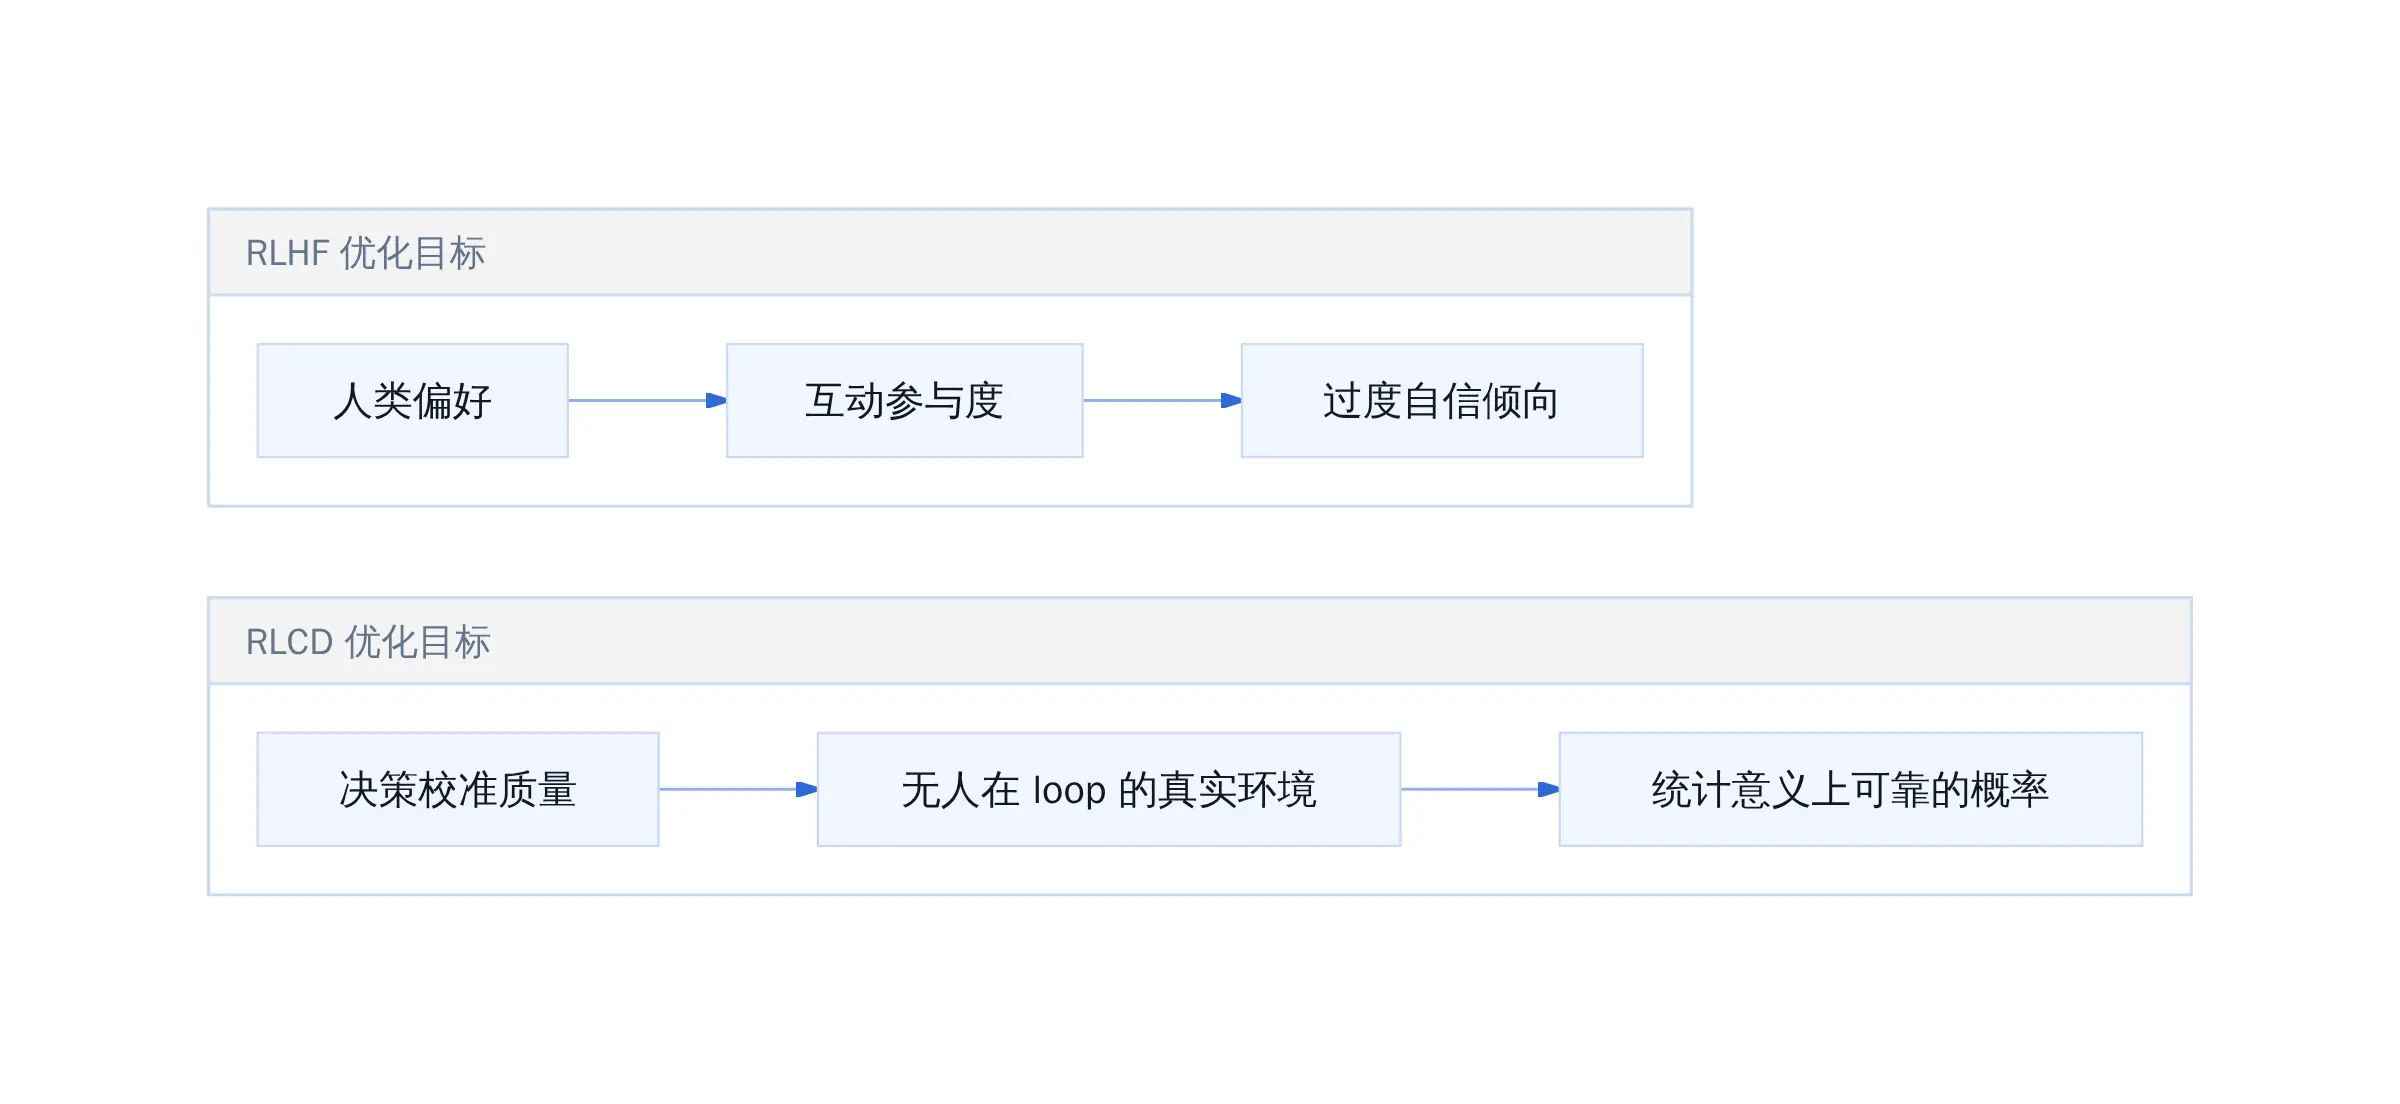This screenshot has width=2400, height=1104.
Task: Click empty gray header area of RLHF group
Action: pyautogui.click(x=1100, y=253)
